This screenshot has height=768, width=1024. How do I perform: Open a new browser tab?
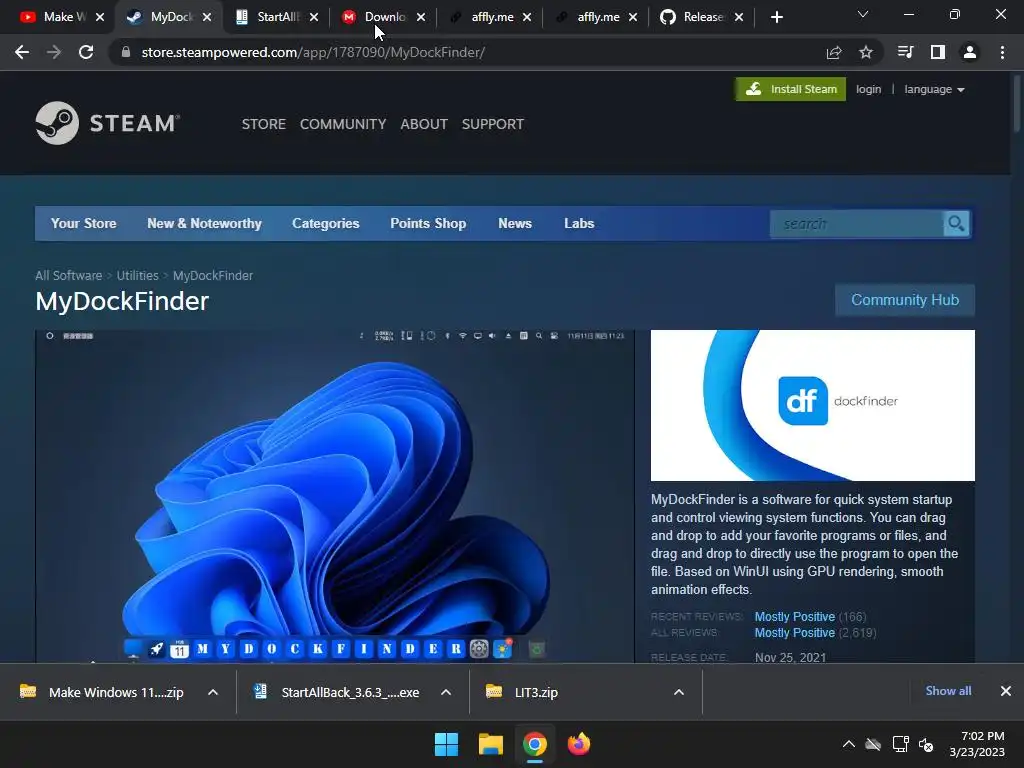pos(776,17)
